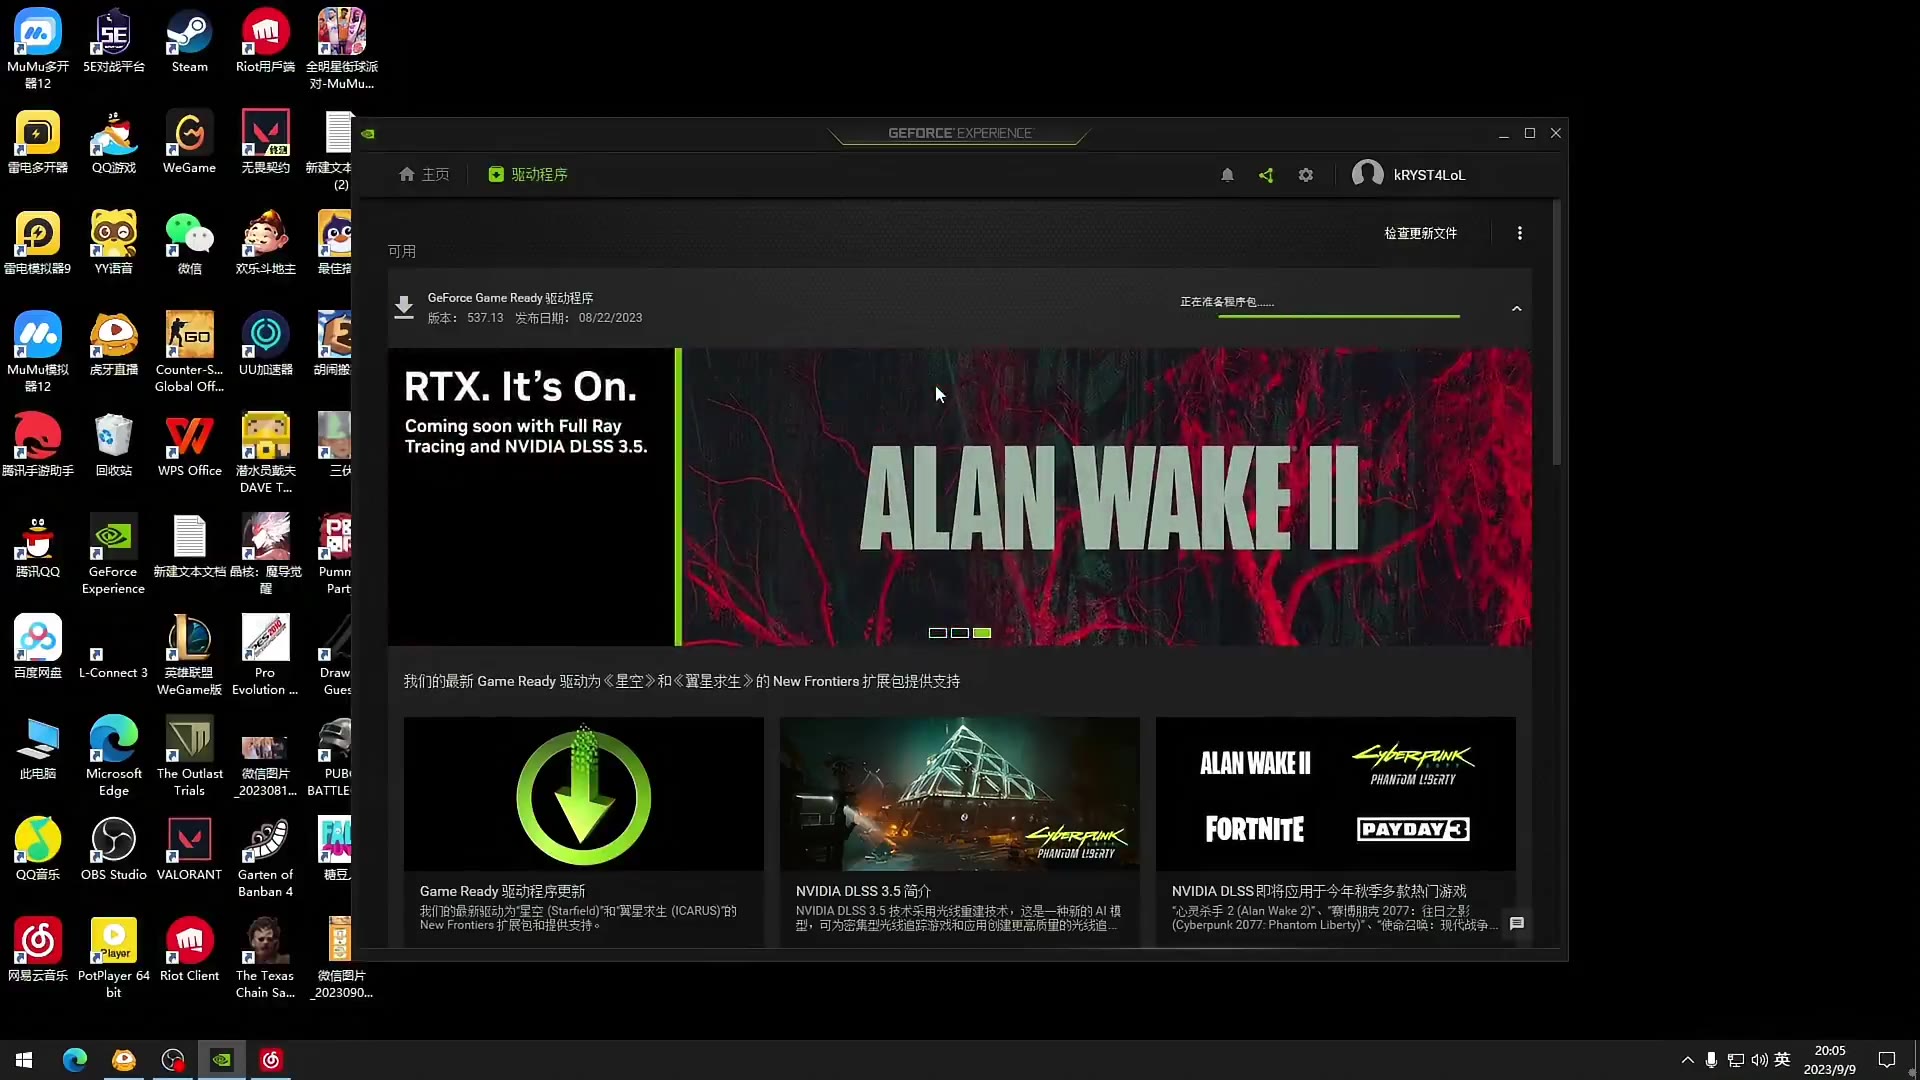Select the GeForce Experience desktop shortcut
This screenshot has width=1920, height=1080.
tap(113, 555)
